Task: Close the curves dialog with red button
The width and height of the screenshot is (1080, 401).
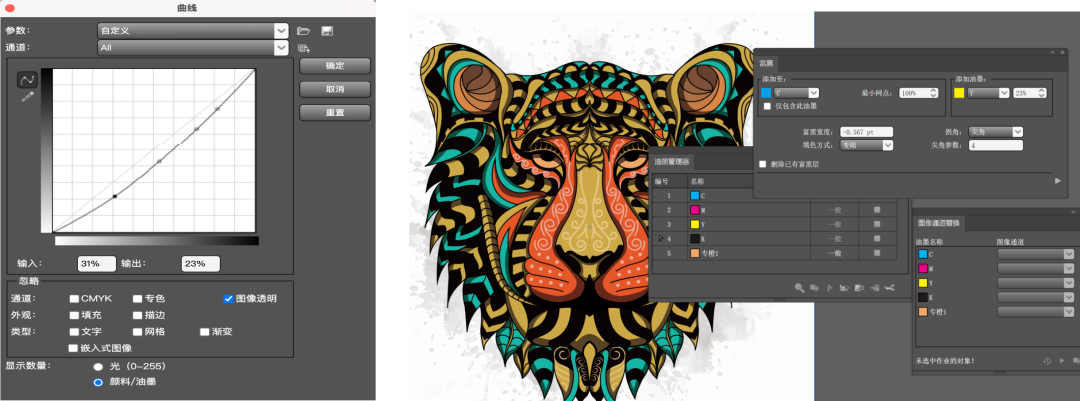Action: [x=10, y=8]
